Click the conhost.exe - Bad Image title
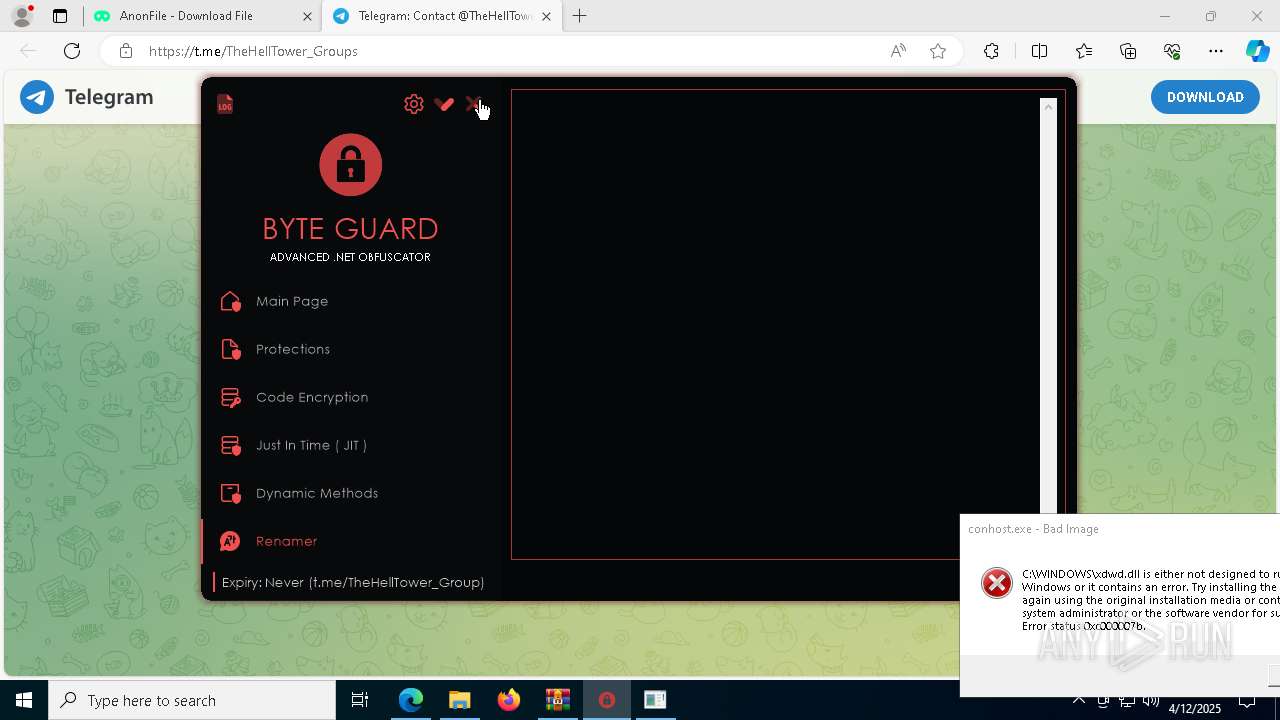The height and width of the screenshot is (720, 1280). click(1033, 529)
